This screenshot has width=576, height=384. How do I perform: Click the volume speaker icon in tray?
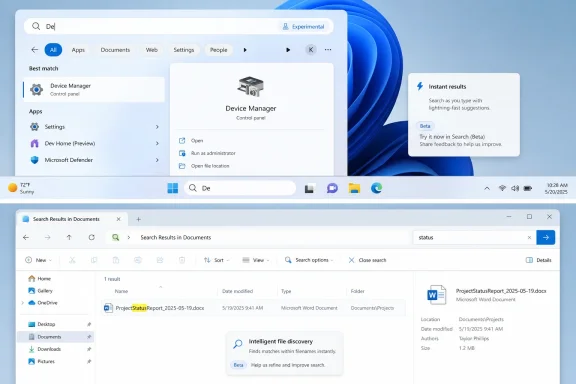tap(515, 189)
